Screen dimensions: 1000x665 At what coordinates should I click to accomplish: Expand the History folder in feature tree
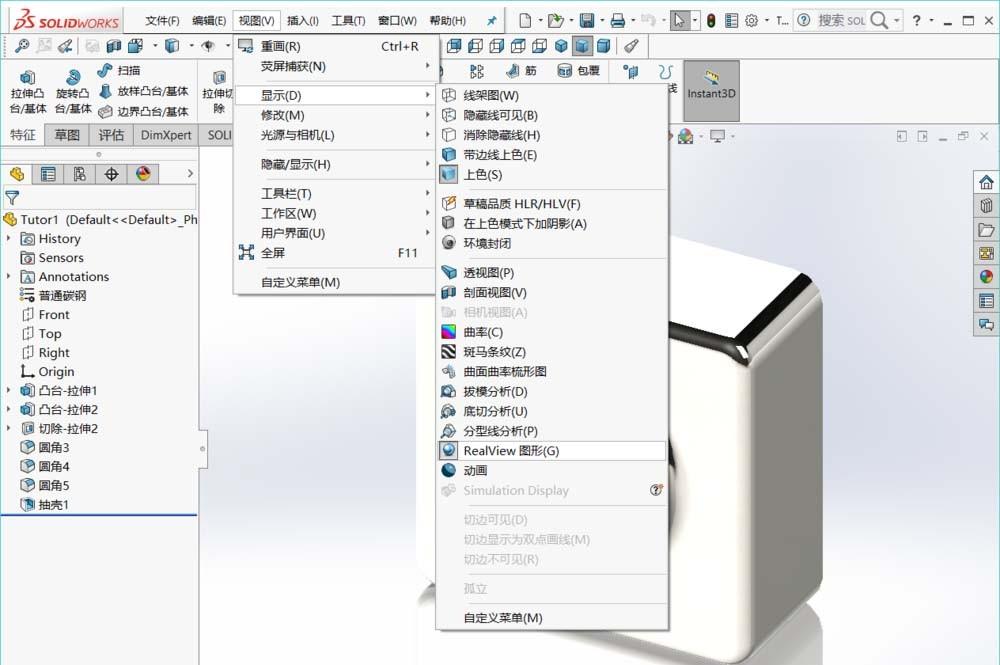tap(10, 238)
